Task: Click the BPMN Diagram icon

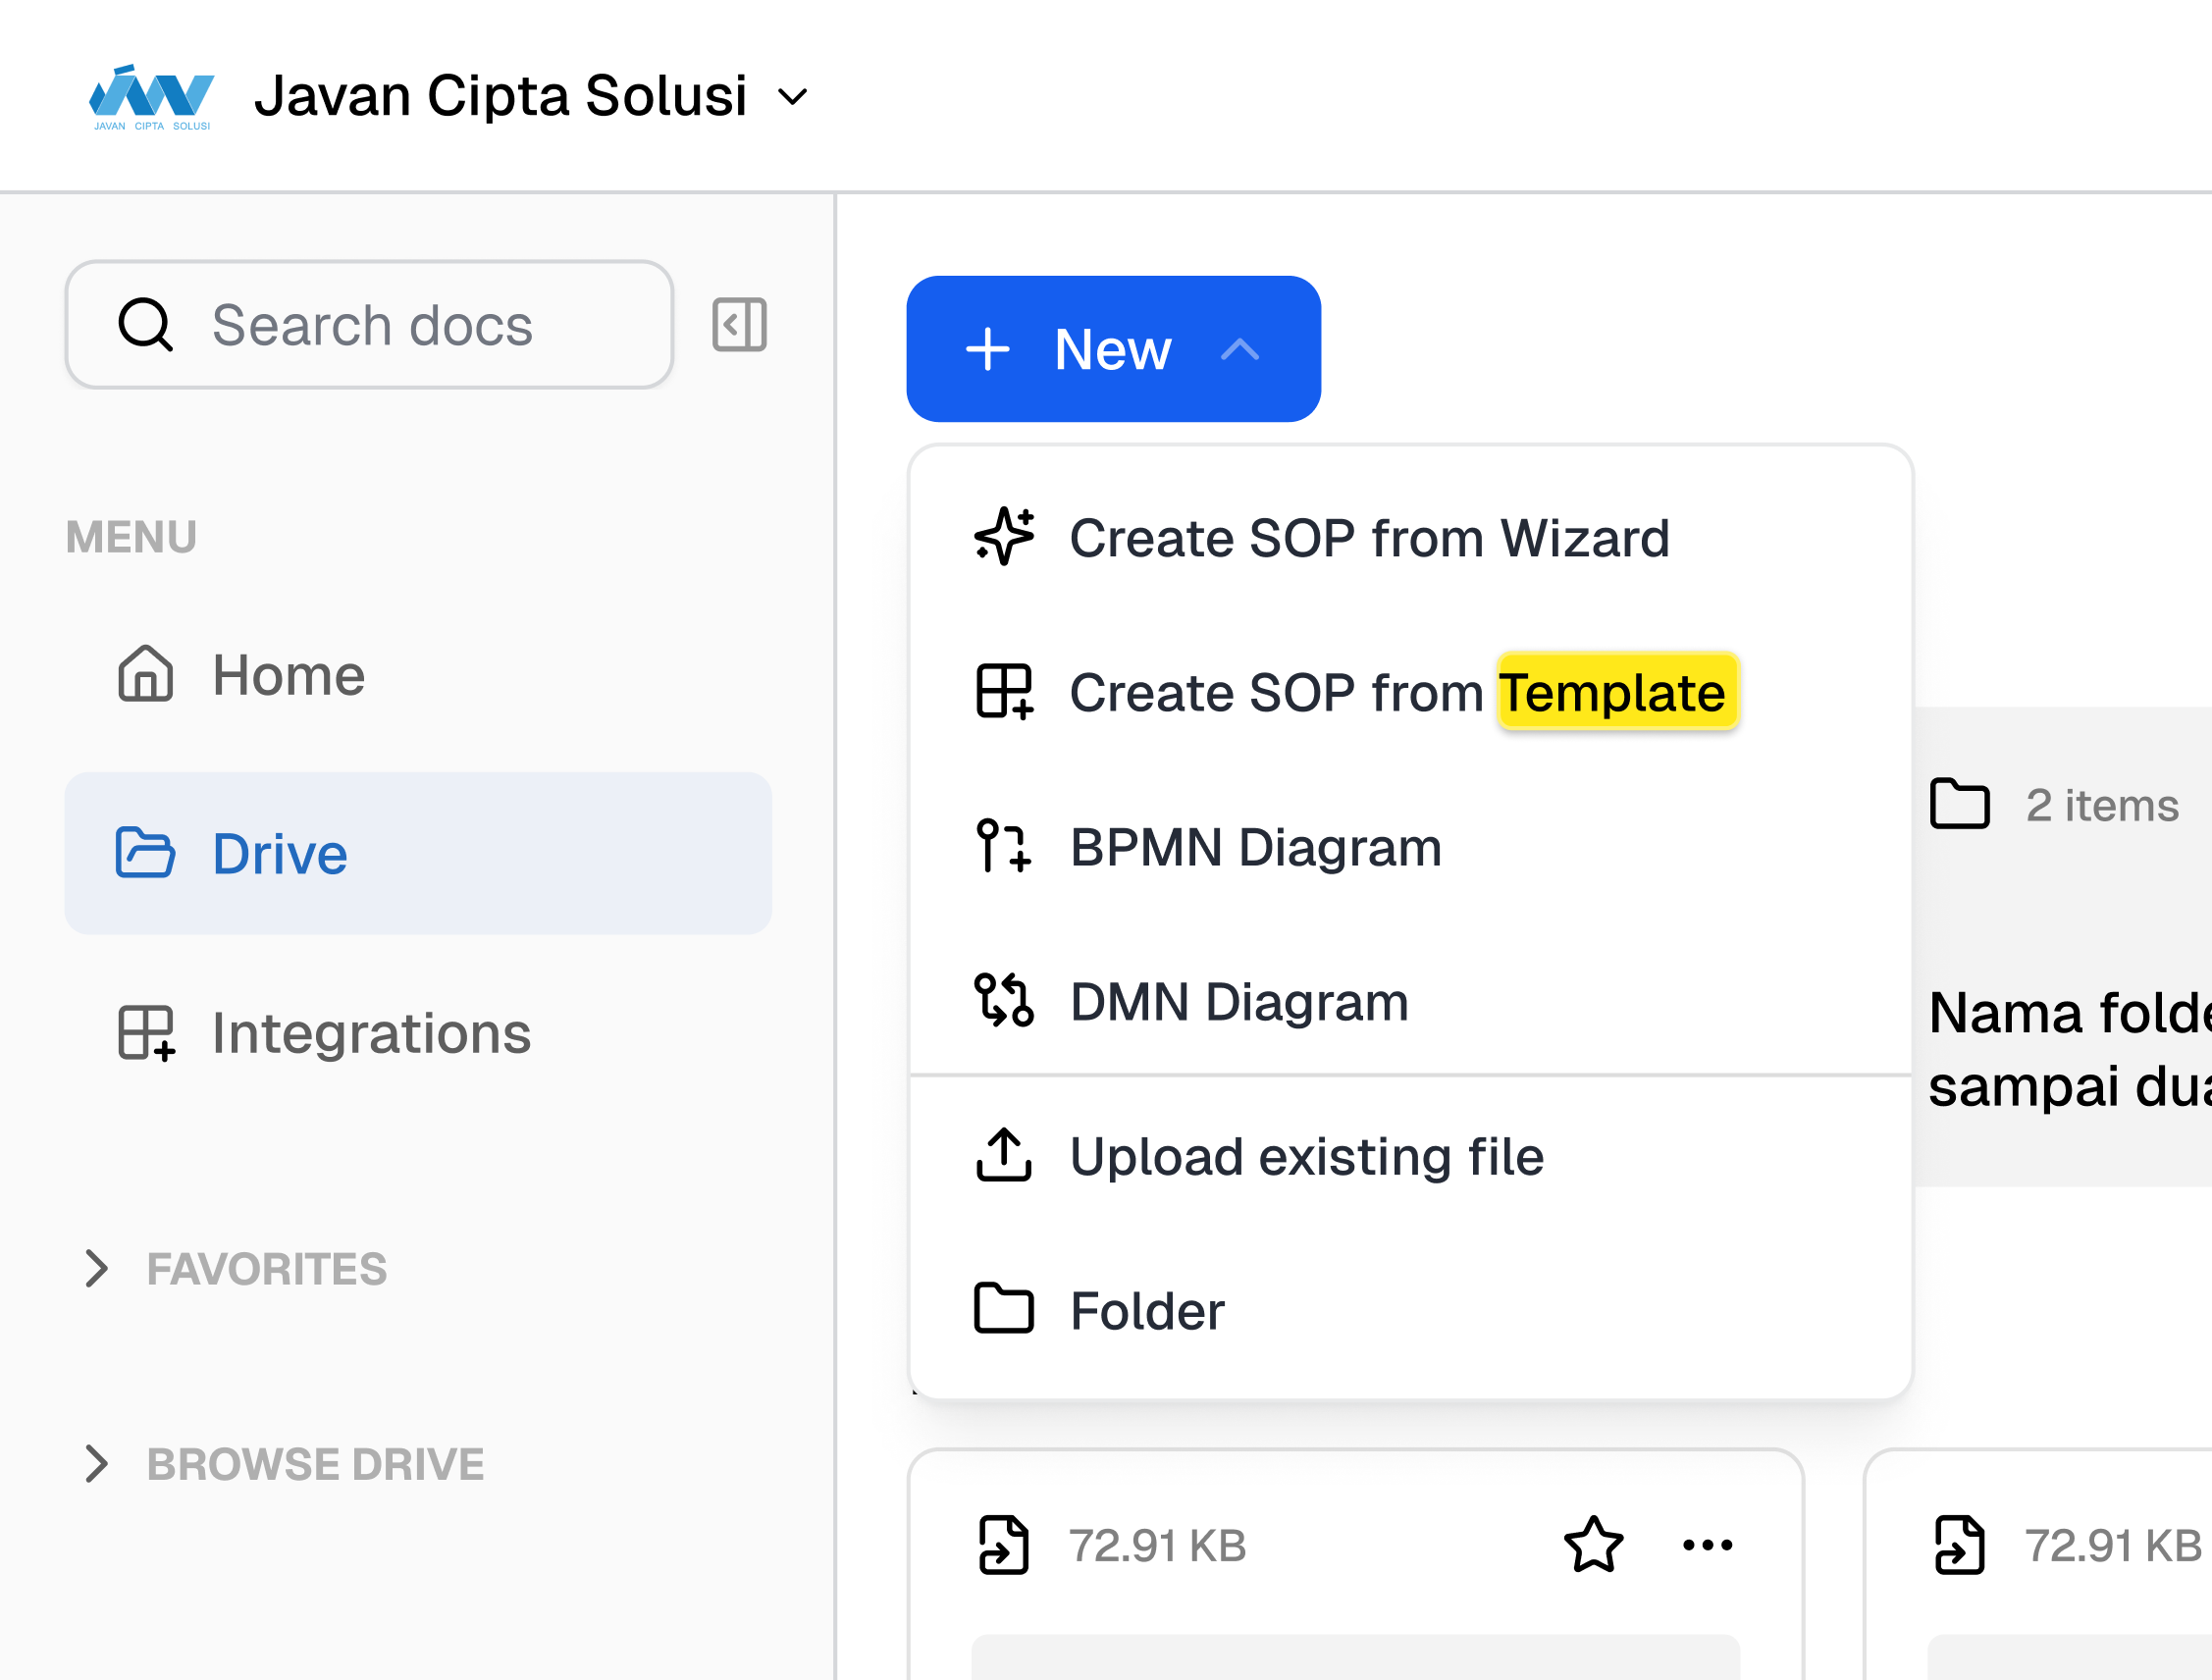Action: [1004, 846]
